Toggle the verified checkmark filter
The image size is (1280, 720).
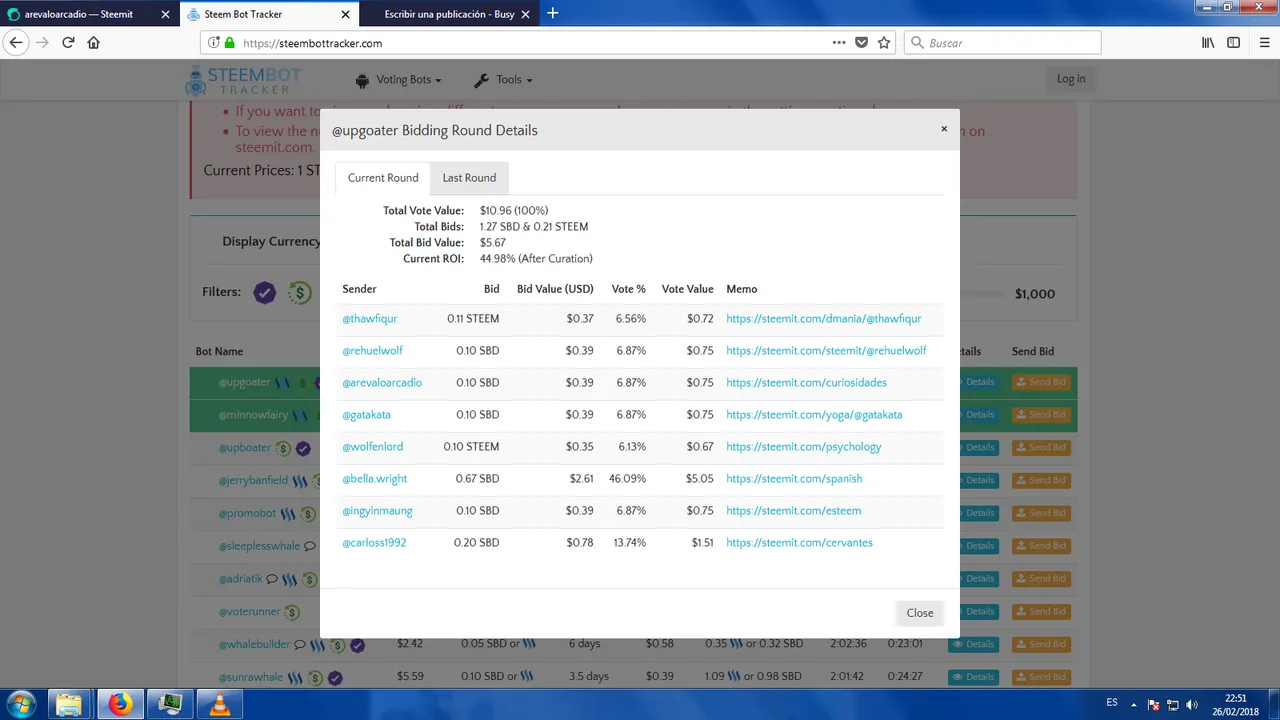(264, 293)
